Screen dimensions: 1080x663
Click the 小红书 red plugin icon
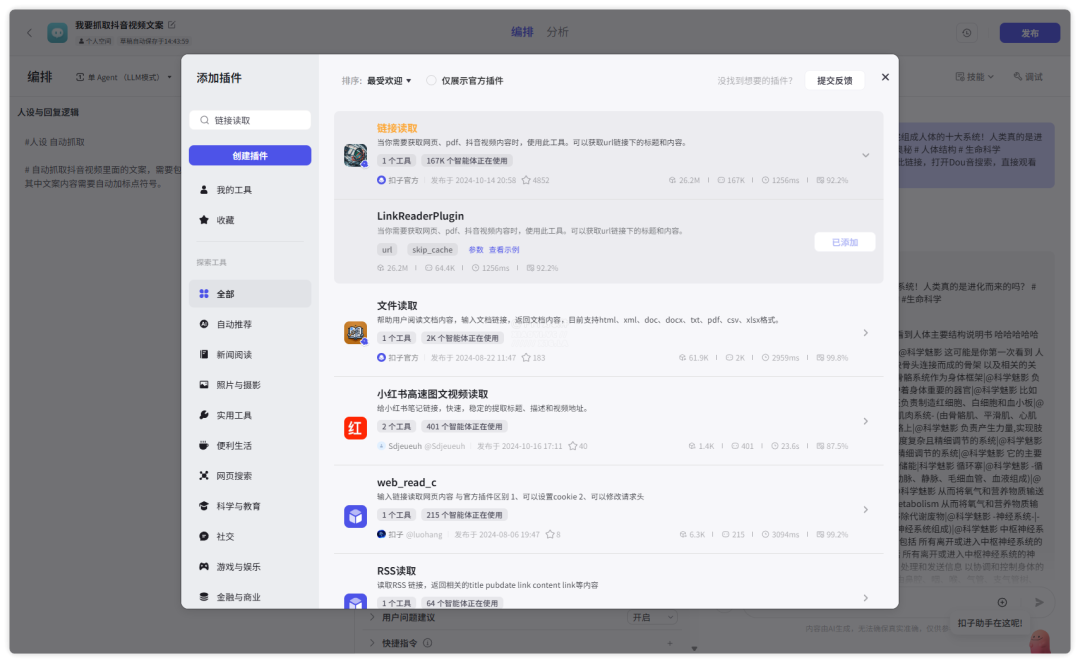355,428
